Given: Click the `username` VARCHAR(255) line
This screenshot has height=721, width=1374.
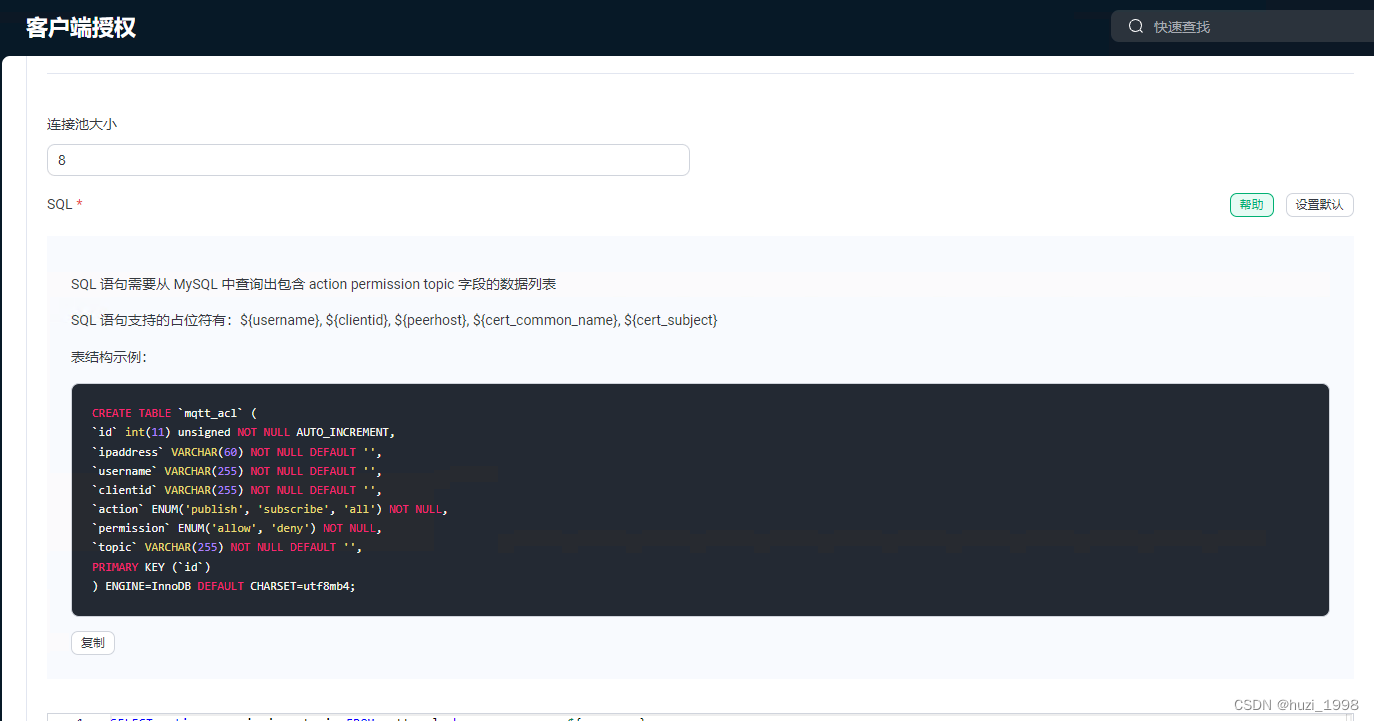Looking at the screenshot, I should click(237, 471).
